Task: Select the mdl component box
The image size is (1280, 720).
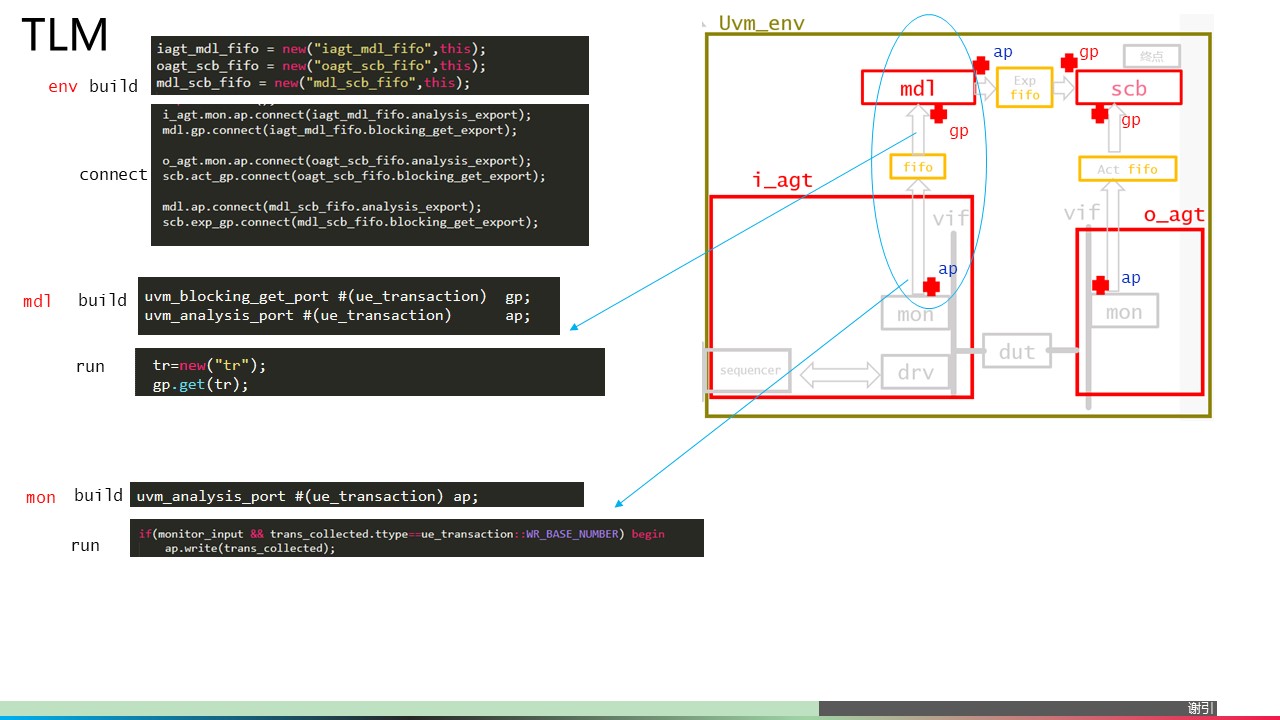Action: point(917,88)
